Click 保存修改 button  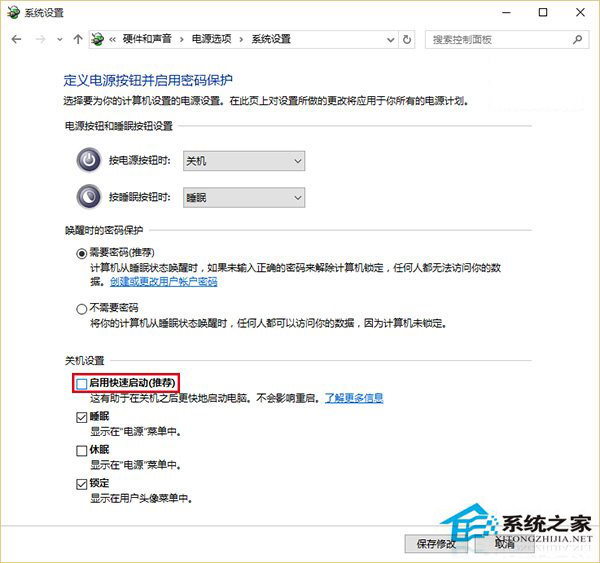(436, 543)
